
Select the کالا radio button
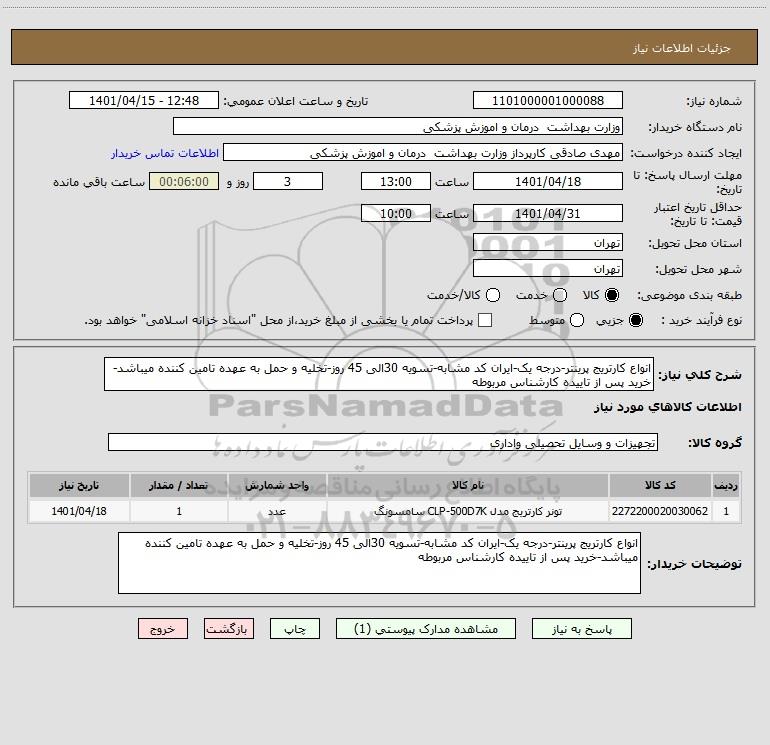click(612, 295)
